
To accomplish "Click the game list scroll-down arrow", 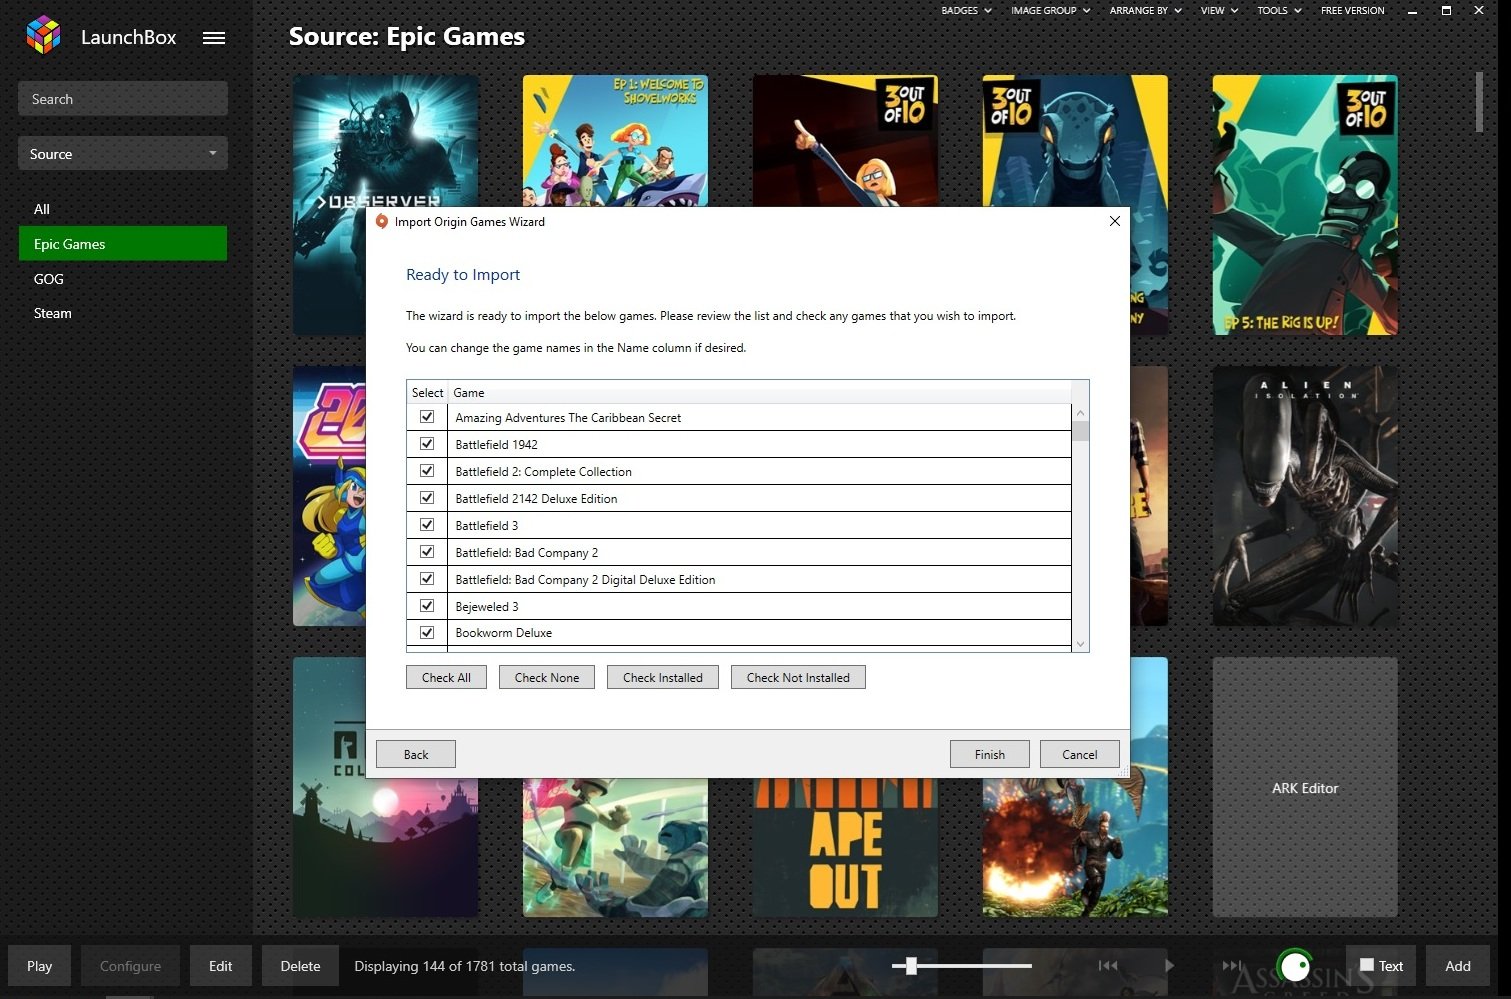I will [x=1080, y=644].
